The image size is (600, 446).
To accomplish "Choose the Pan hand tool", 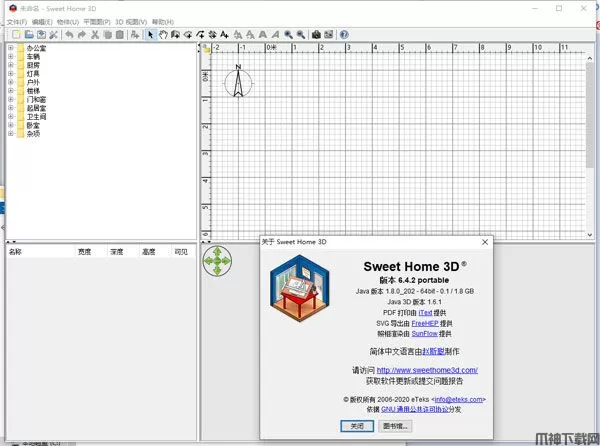I will click(x=164, y=34).
